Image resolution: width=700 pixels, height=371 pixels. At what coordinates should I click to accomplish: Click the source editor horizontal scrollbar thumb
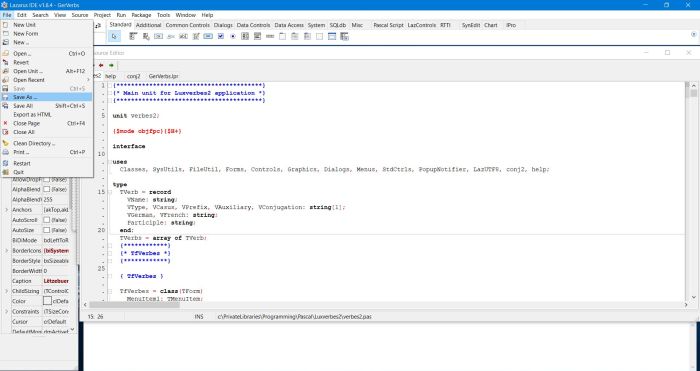pyautogui.click(x=134, y=305)
